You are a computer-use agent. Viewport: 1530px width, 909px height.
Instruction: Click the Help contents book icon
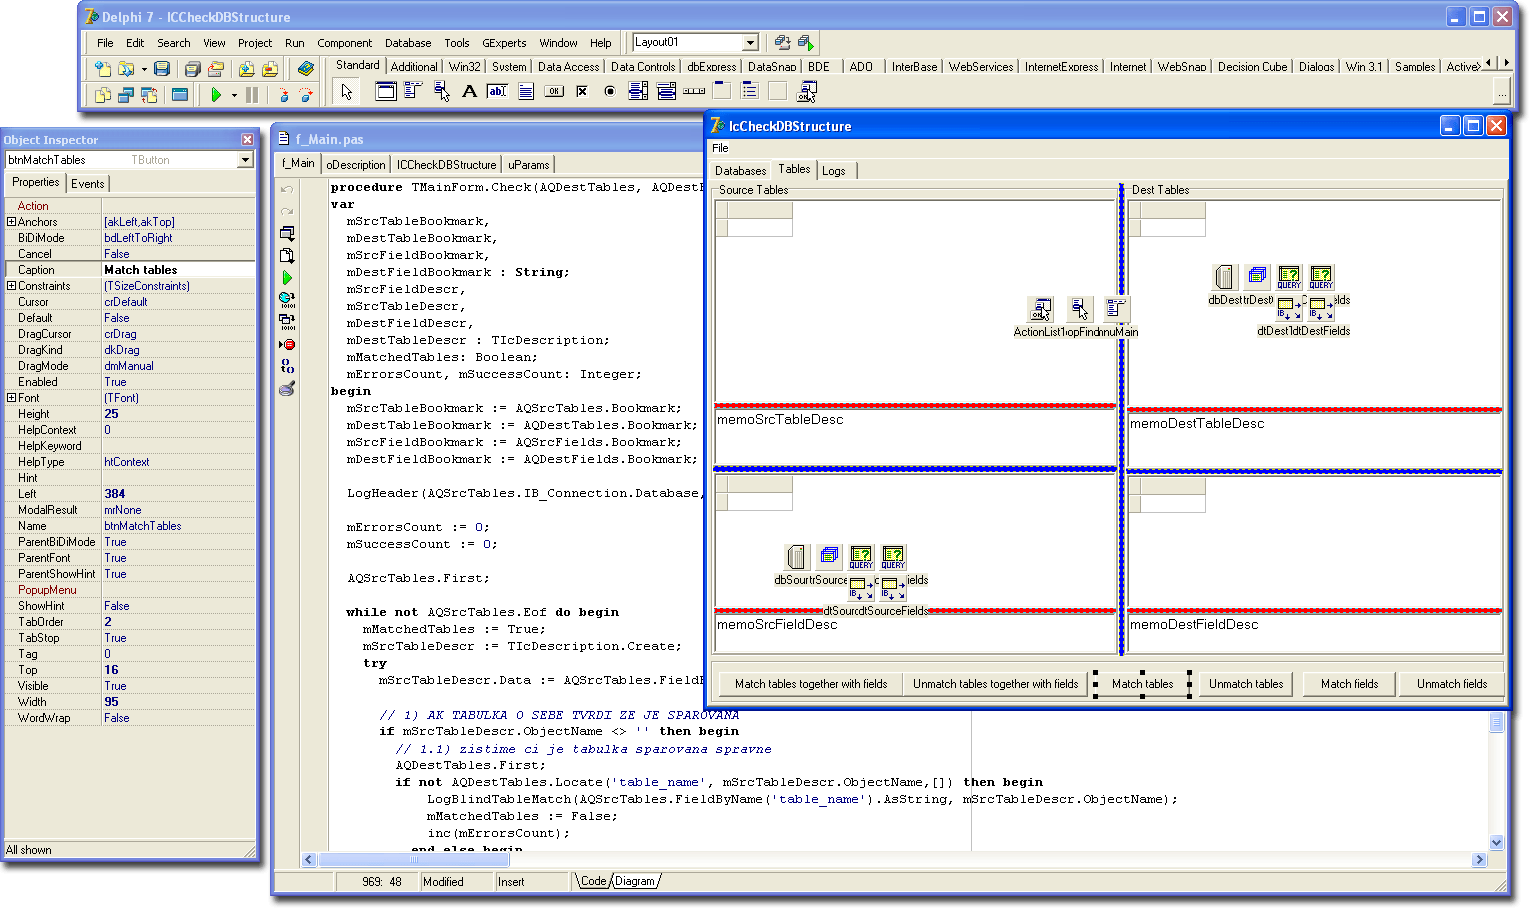coord(306,69)
